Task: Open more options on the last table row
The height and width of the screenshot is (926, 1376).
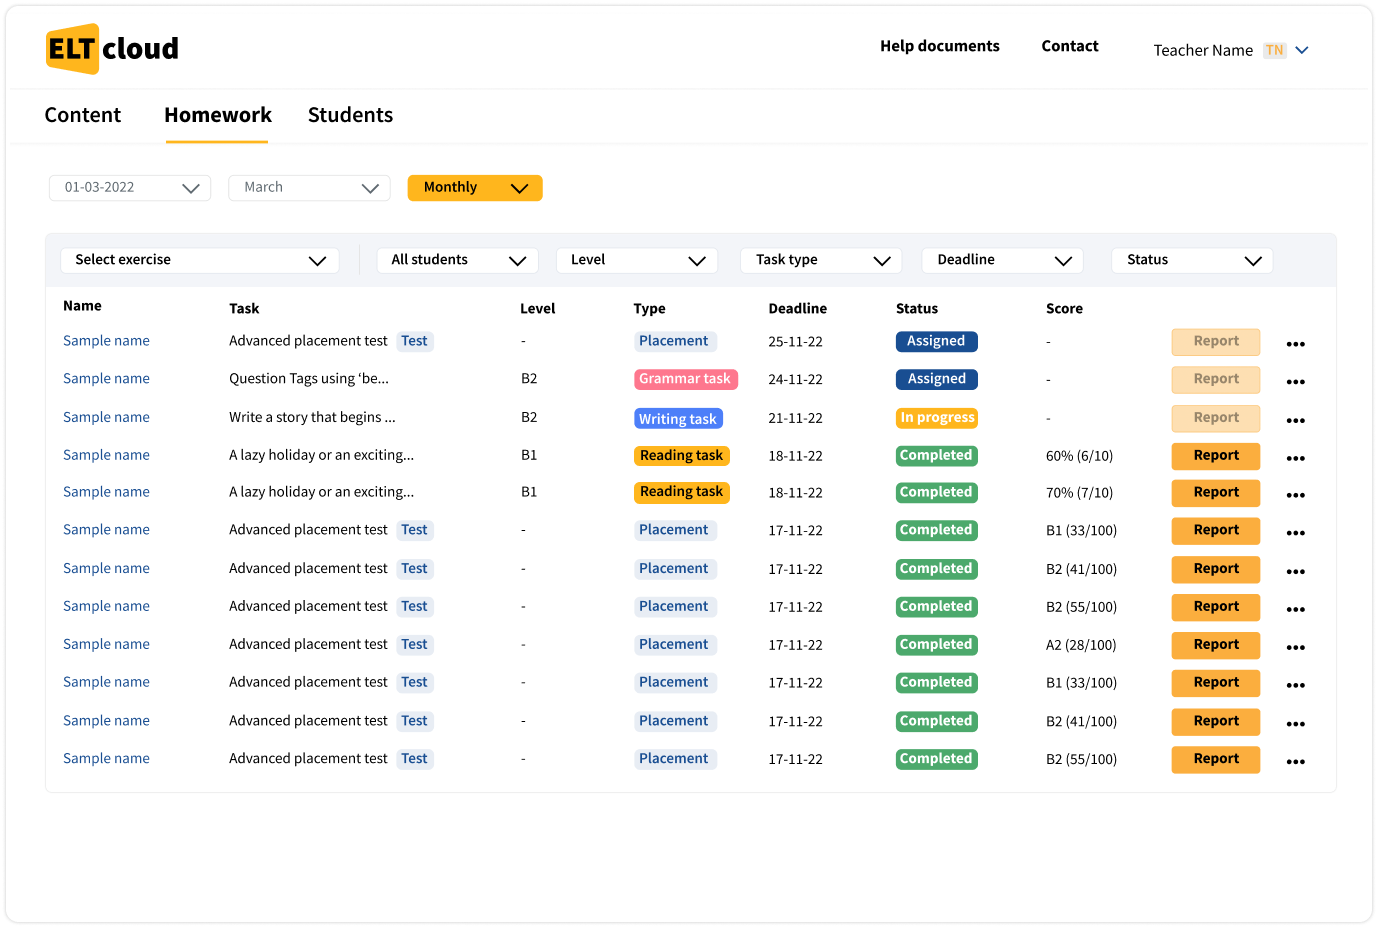Action: point(1295,762)
